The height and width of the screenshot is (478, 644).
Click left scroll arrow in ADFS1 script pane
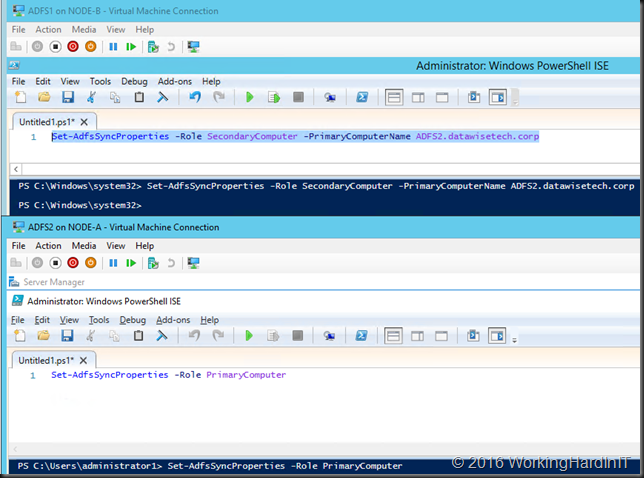click(x=16, y=169)
